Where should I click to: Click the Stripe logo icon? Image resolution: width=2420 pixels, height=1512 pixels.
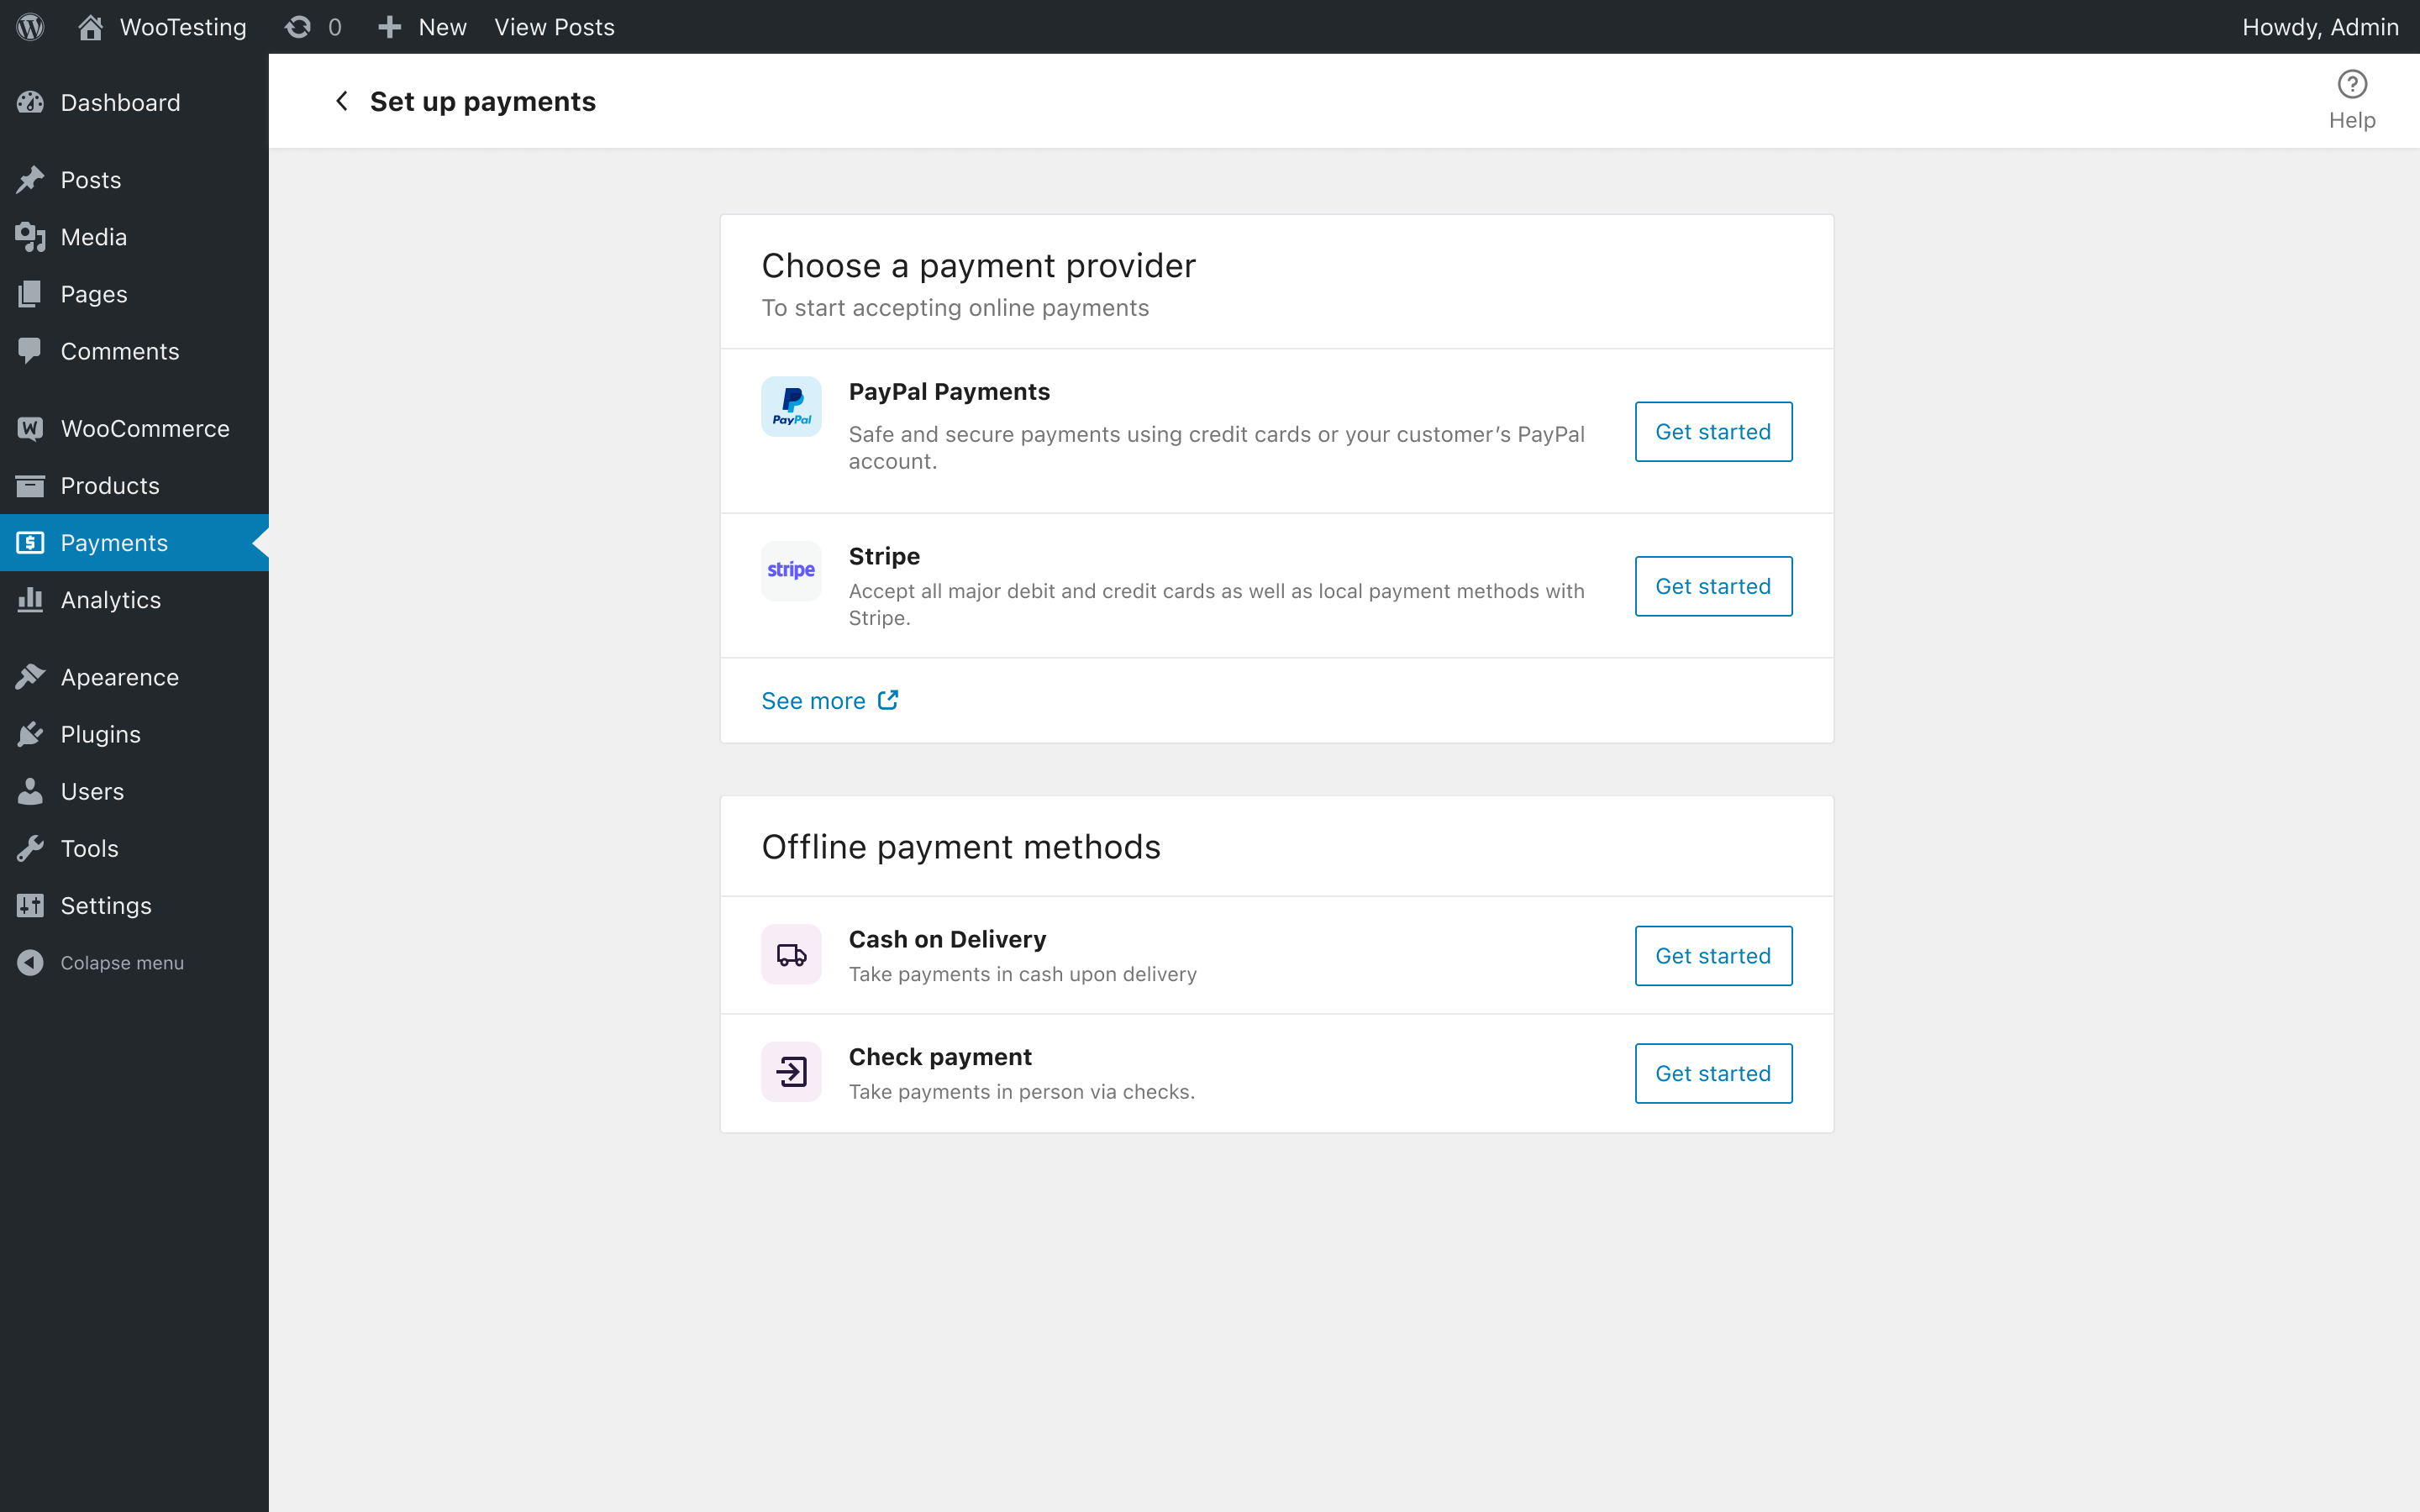[791, 569]
